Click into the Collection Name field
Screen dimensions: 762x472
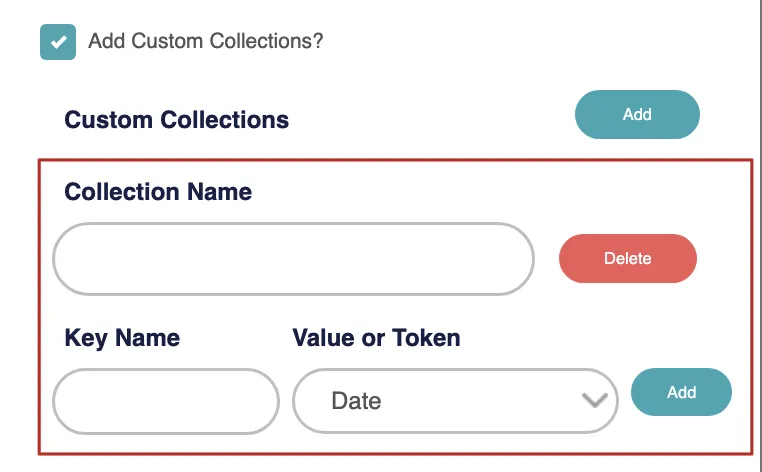293,259
